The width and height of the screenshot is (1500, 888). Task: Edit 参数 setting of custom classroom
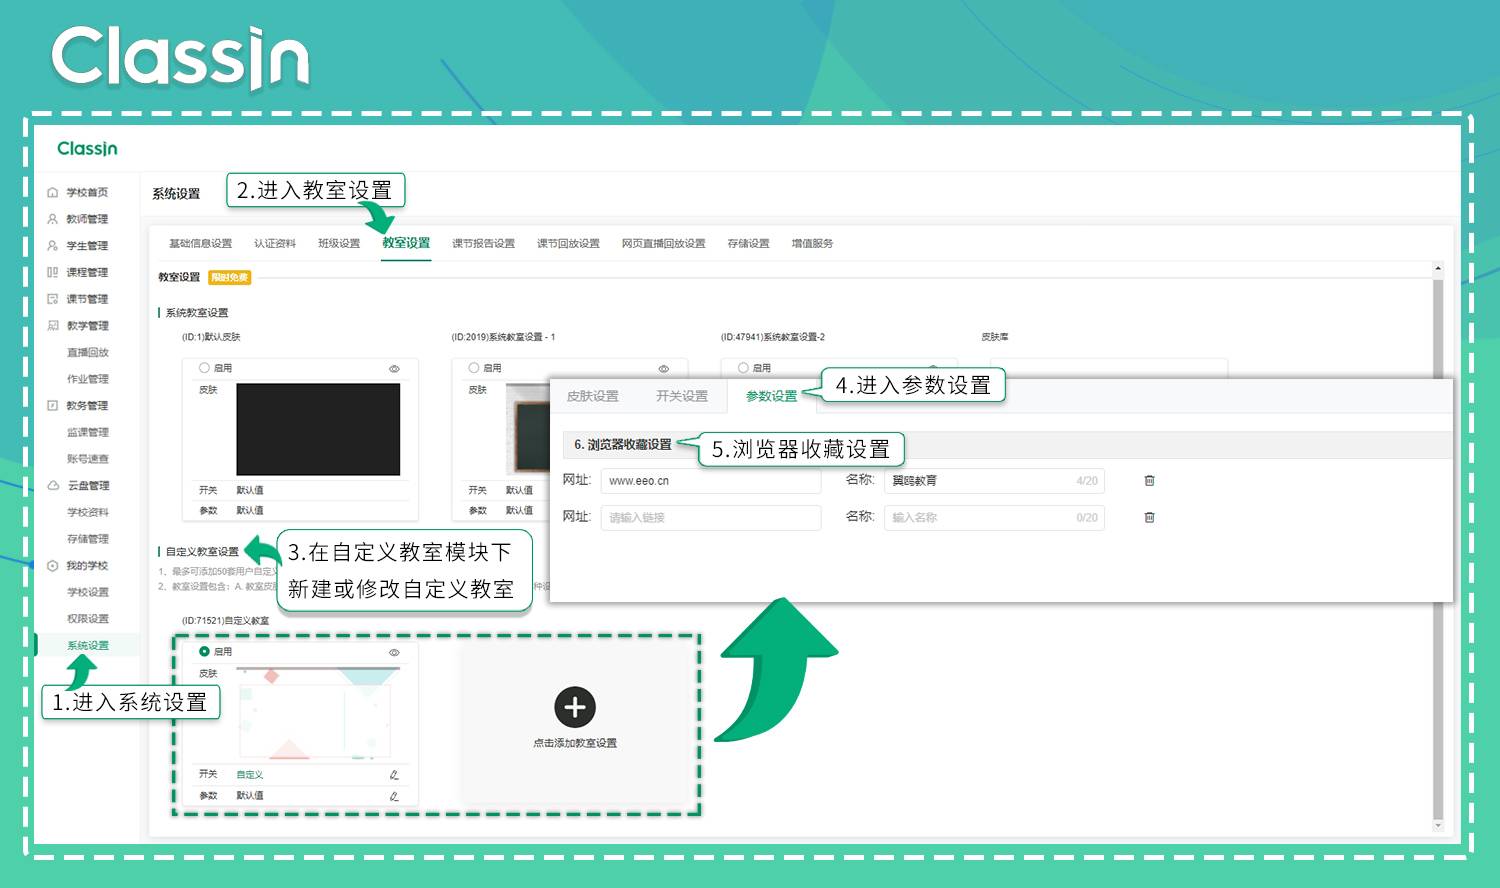[394, 796]
